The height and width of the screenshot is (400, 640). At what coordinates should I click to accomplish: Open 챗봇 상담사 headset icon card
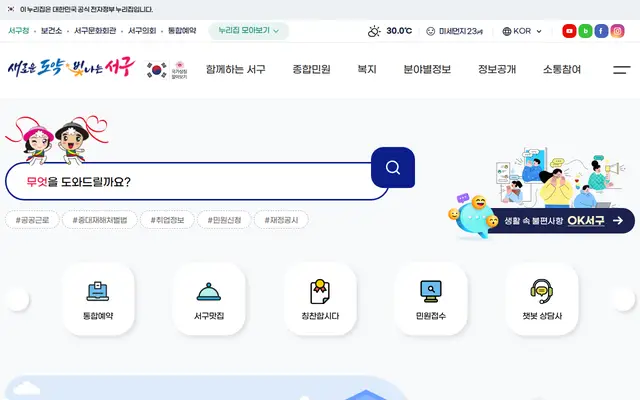[542, 299]
